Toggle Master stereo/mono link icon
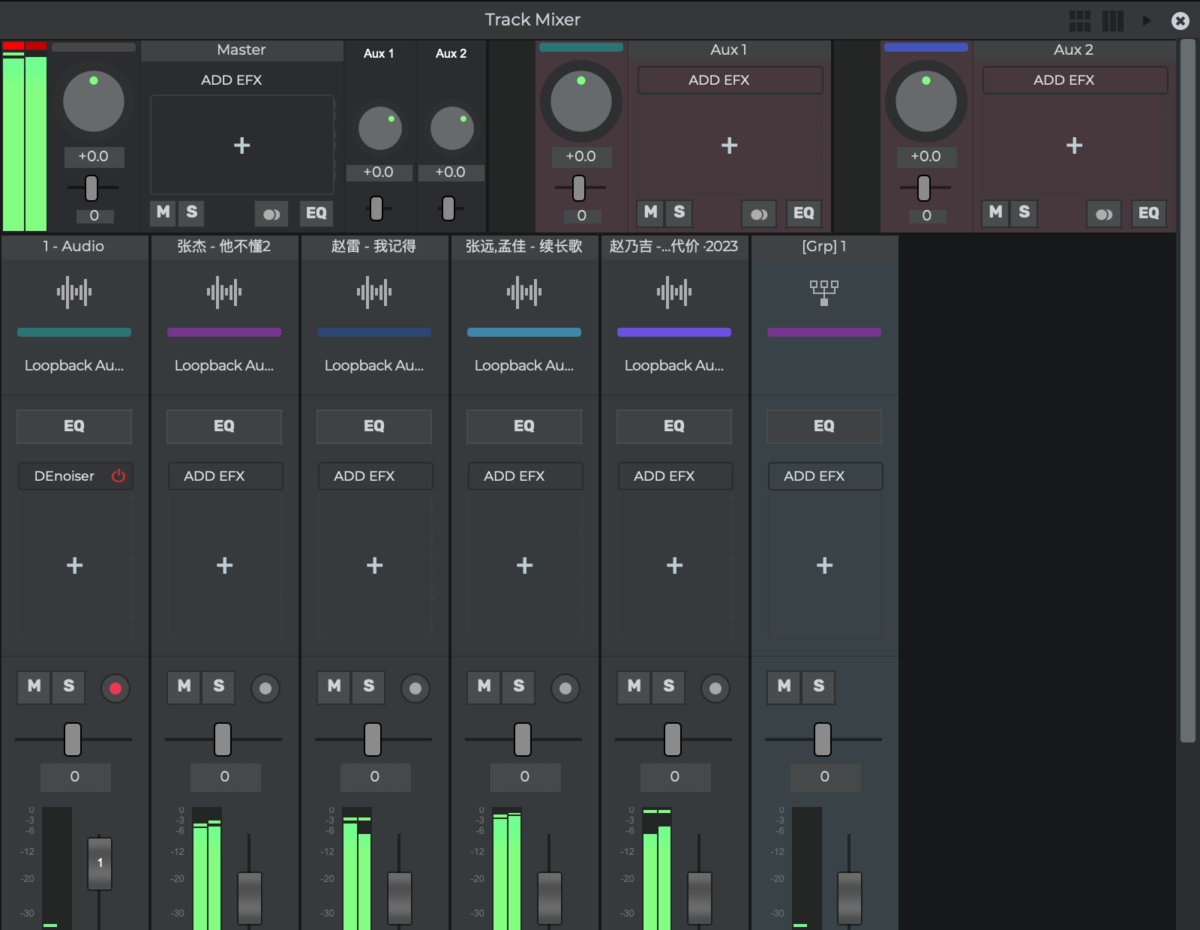Screen dimensions: 1200x930 click(271, 214)
